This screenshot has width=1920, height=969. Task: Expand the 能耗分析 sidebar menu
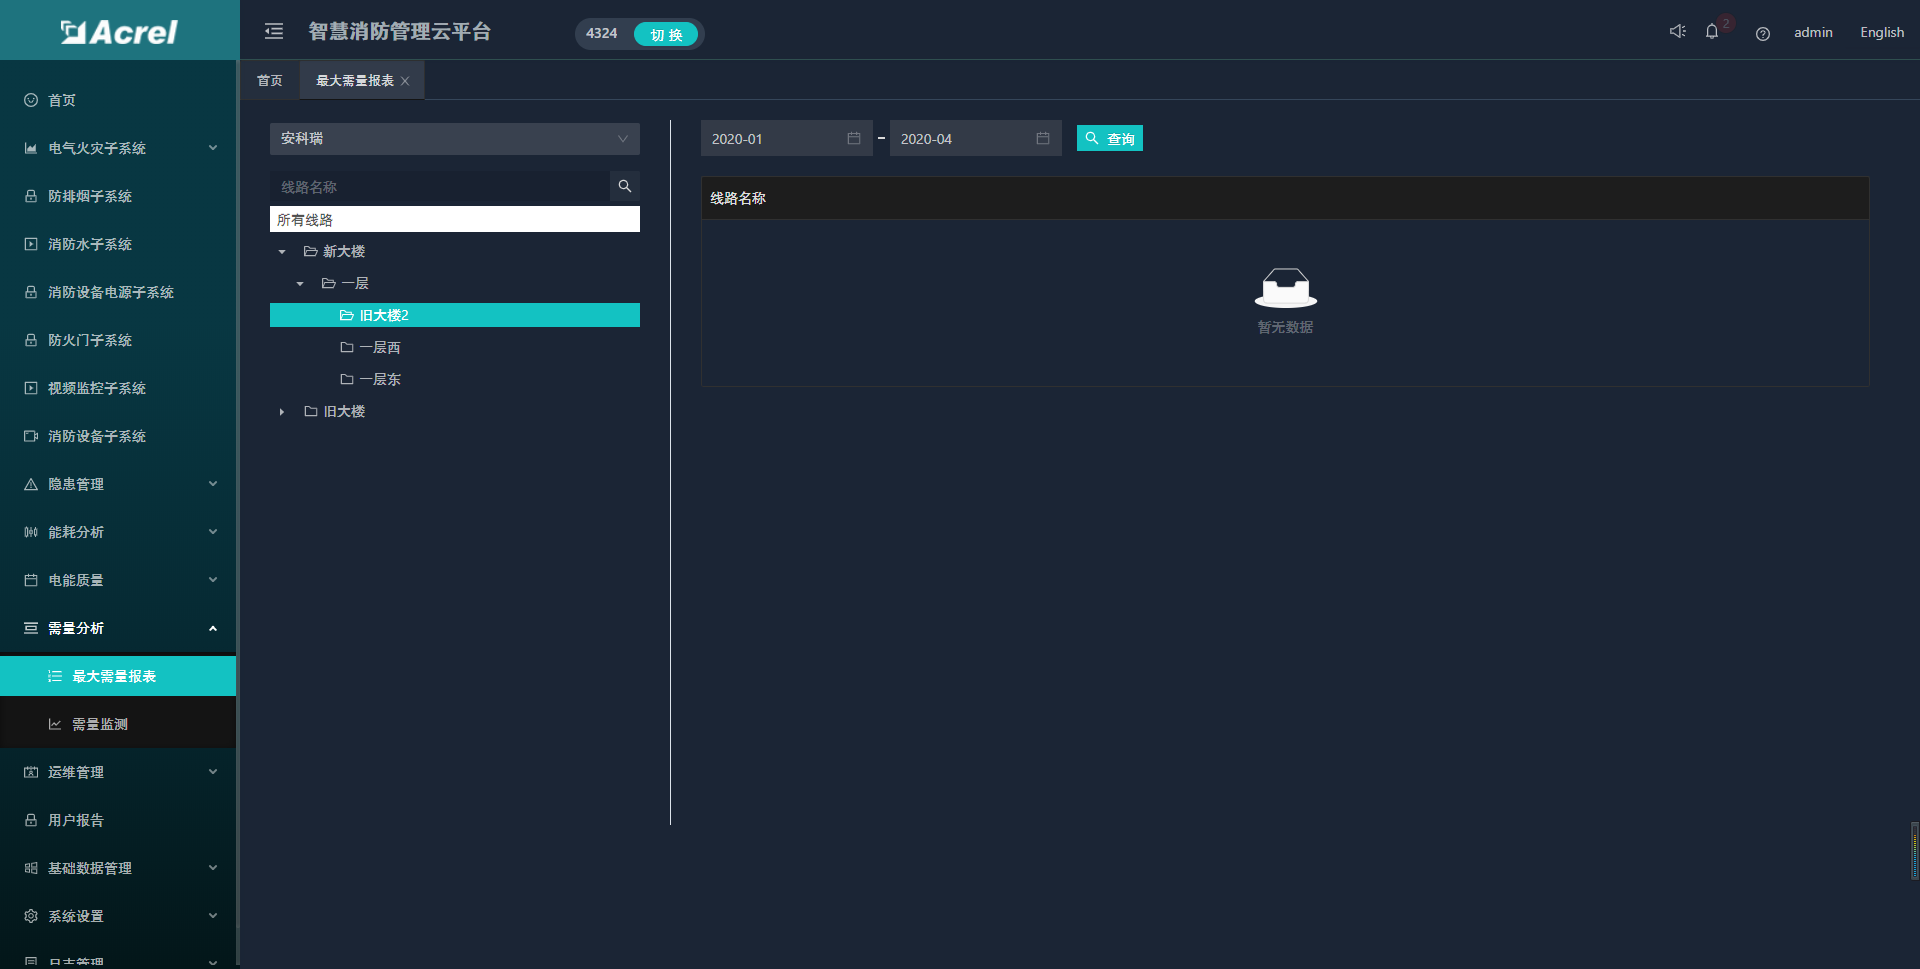click(119, 532)
